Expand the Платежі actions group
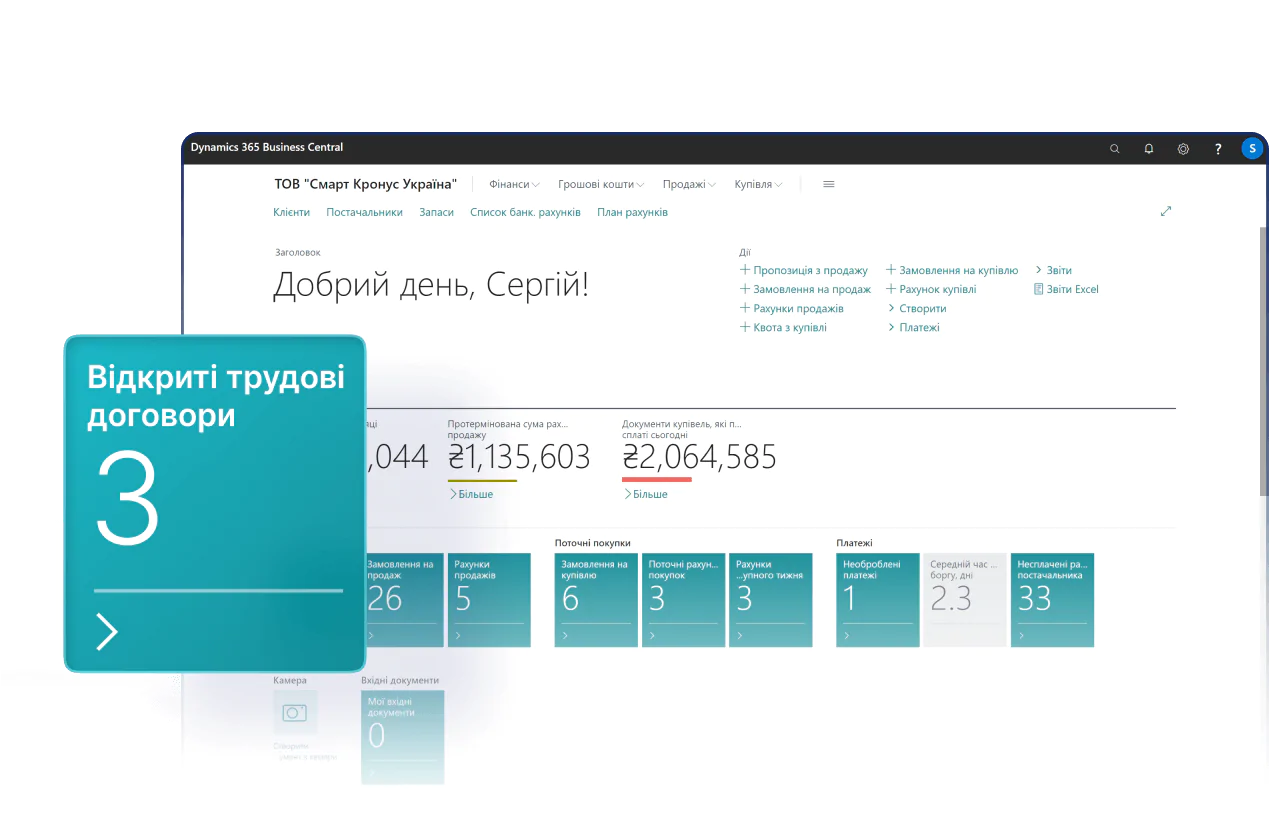This screenshot has height=816, width=1269. point(918,327)
